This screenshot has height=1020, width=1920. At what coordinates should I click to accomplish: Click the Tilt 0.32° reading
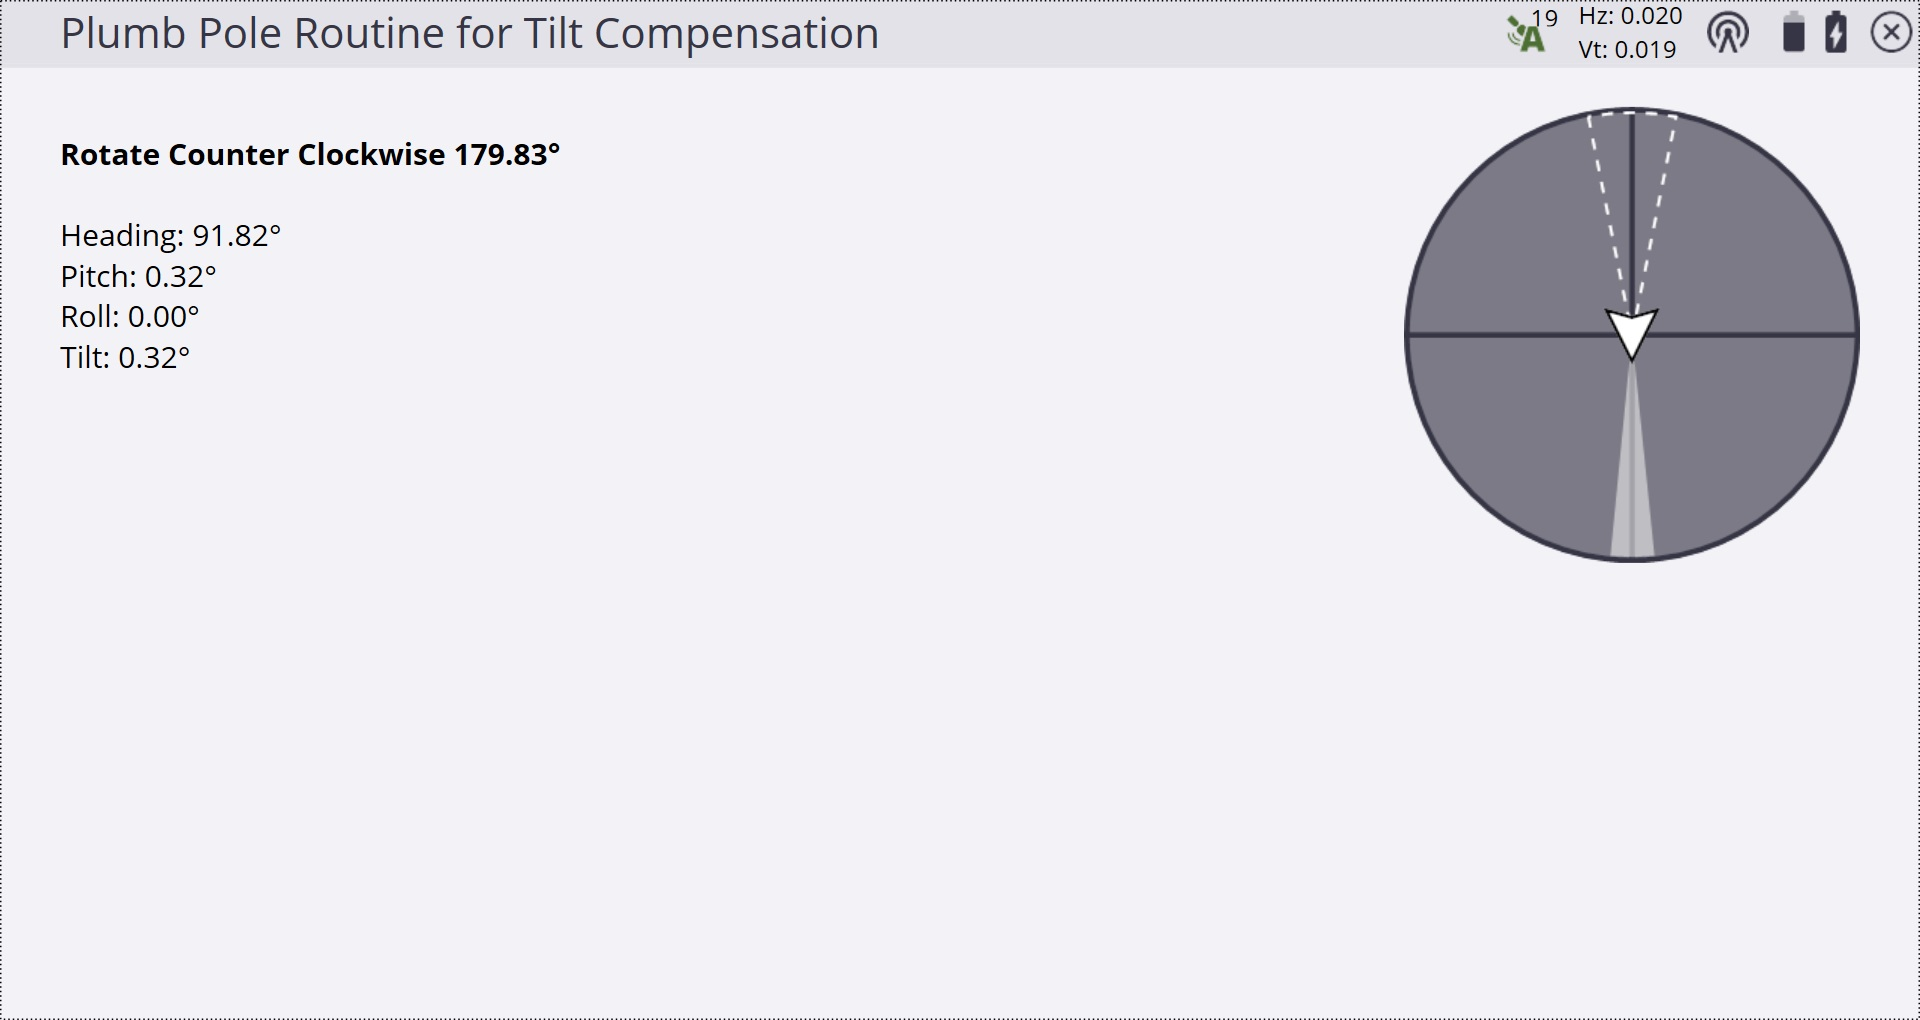click(125, 358)
